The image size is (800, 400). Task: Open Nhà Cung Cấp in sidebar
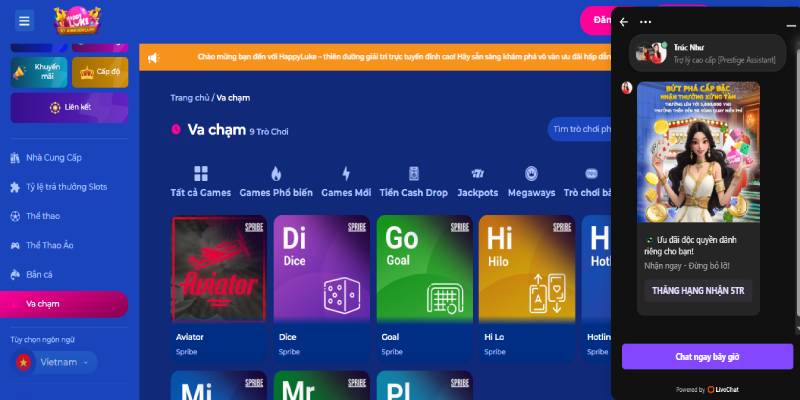coord(54,158)
